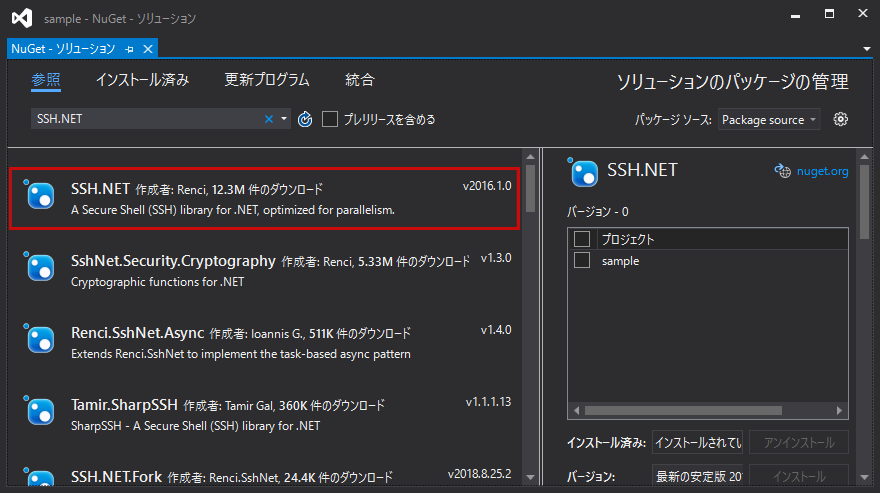Switch to the 参照 tab

46,80
